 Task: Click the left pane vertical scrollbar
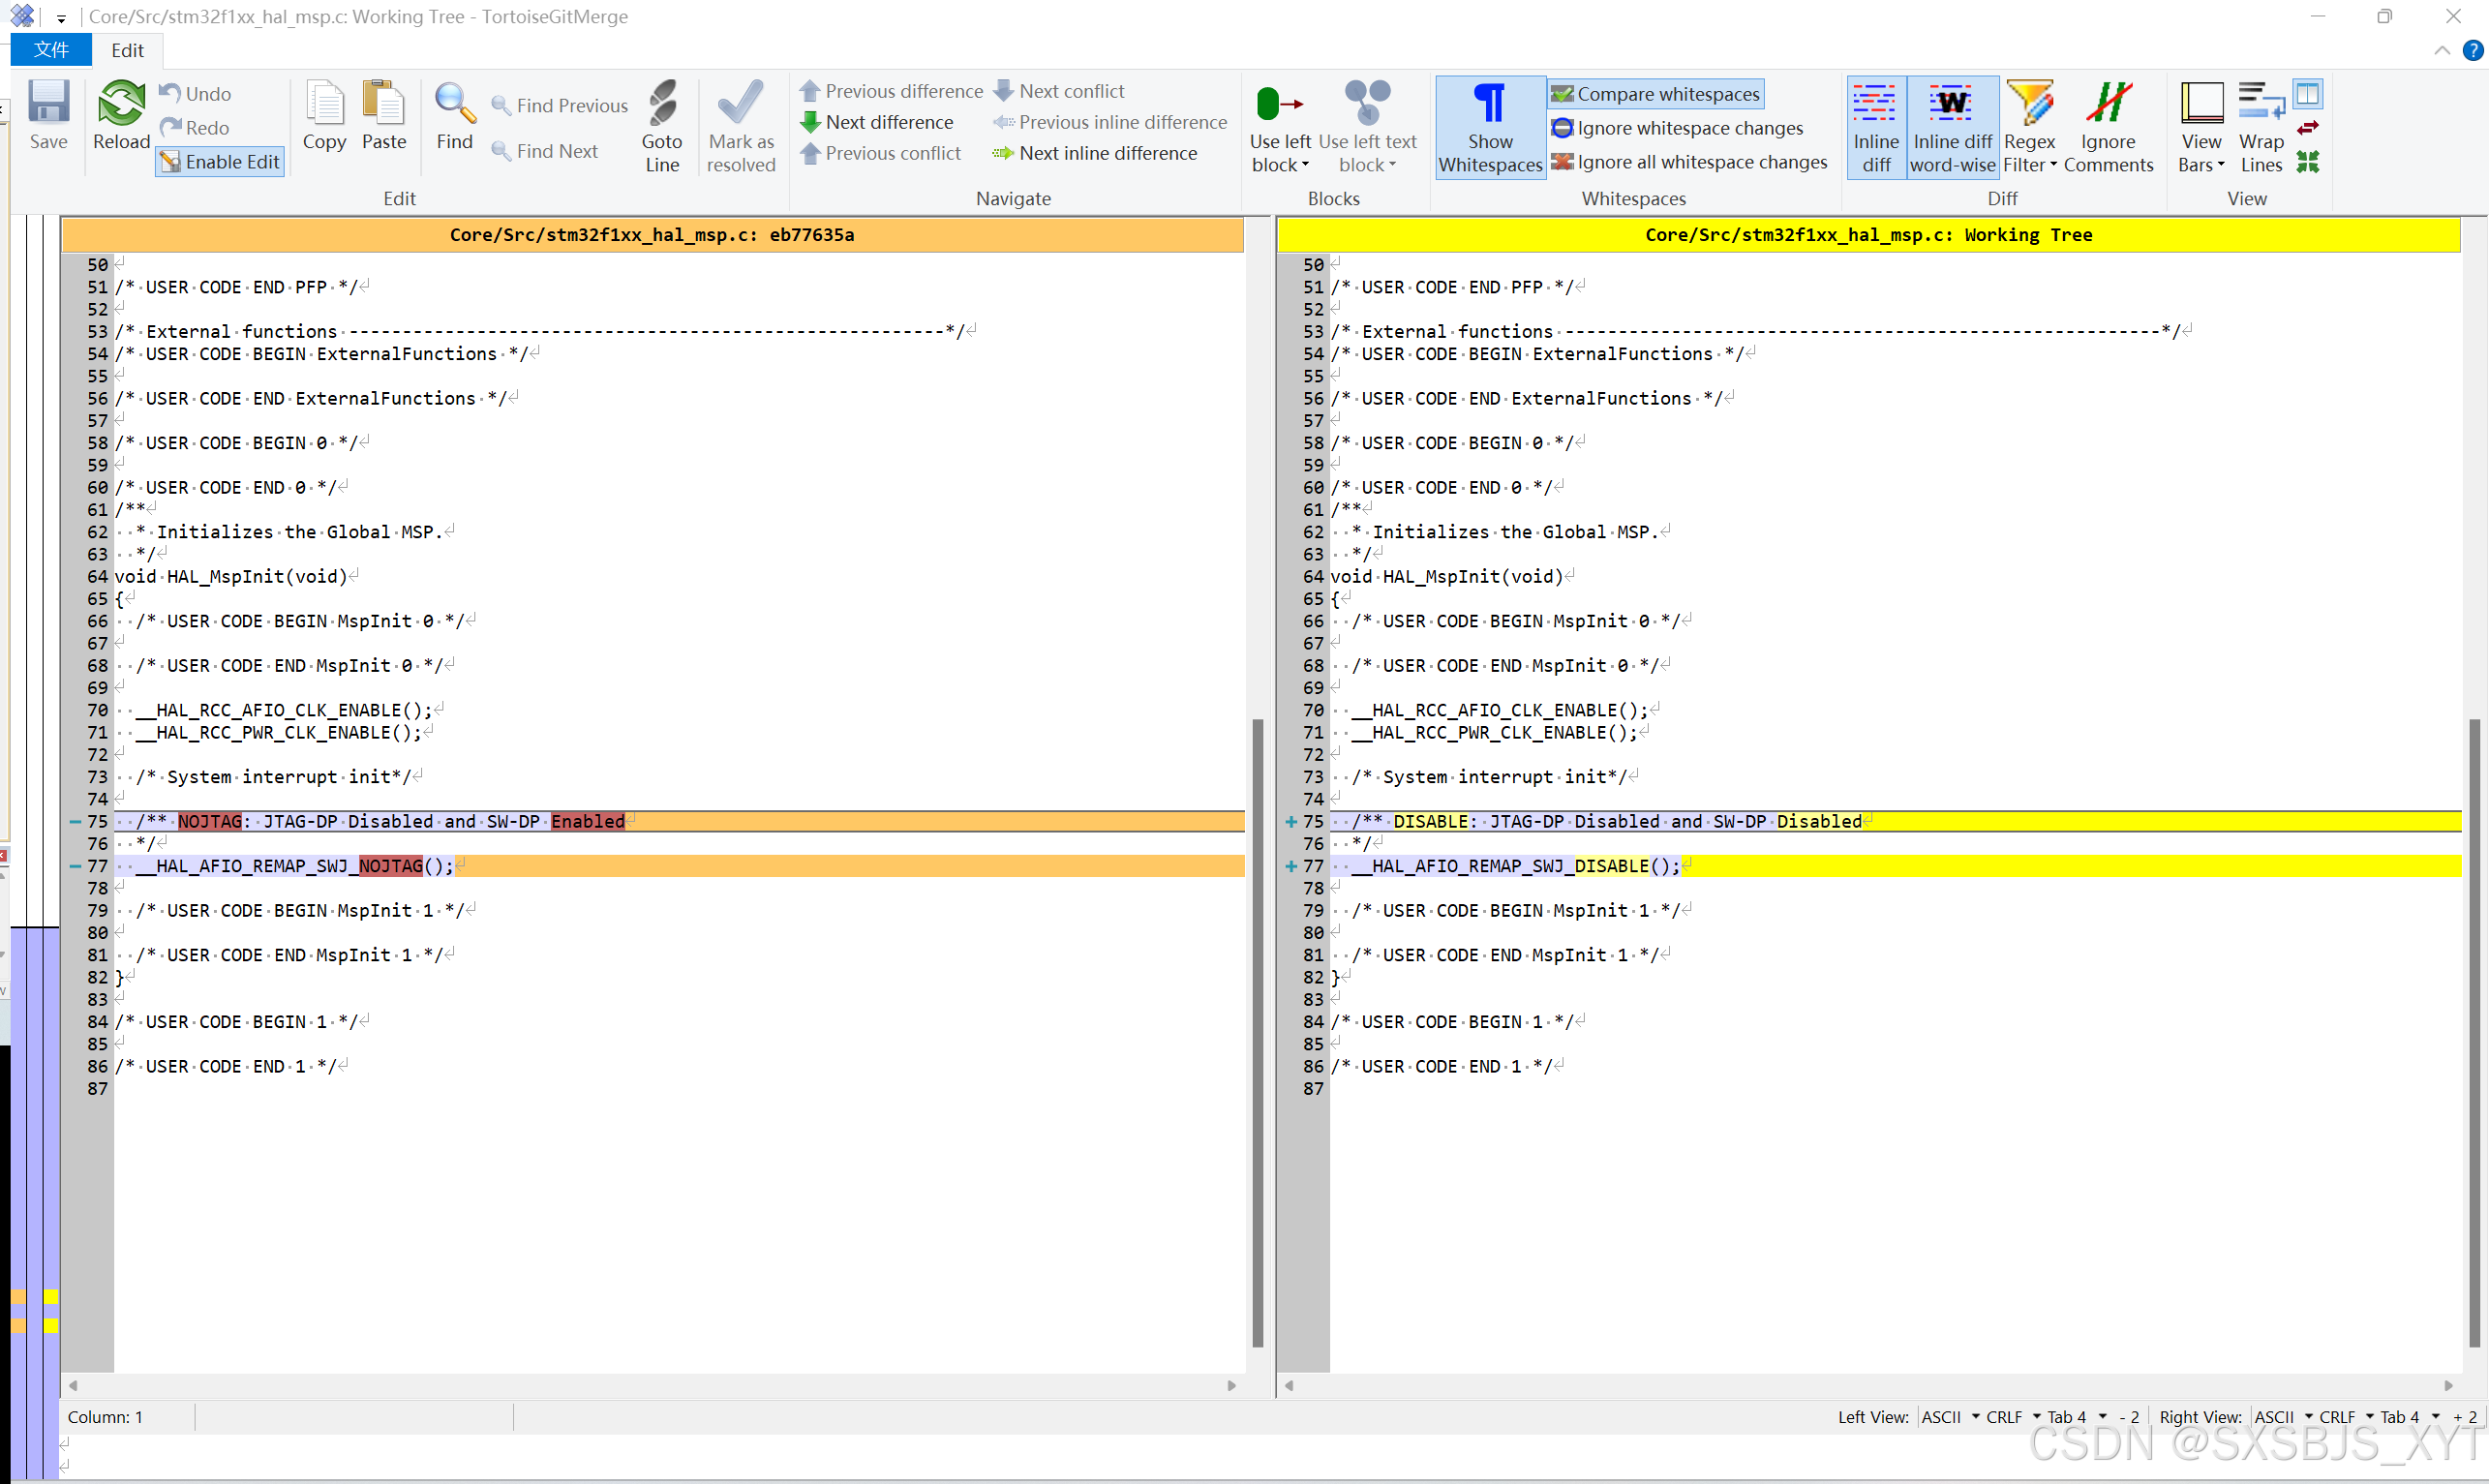[1257, 1032]
